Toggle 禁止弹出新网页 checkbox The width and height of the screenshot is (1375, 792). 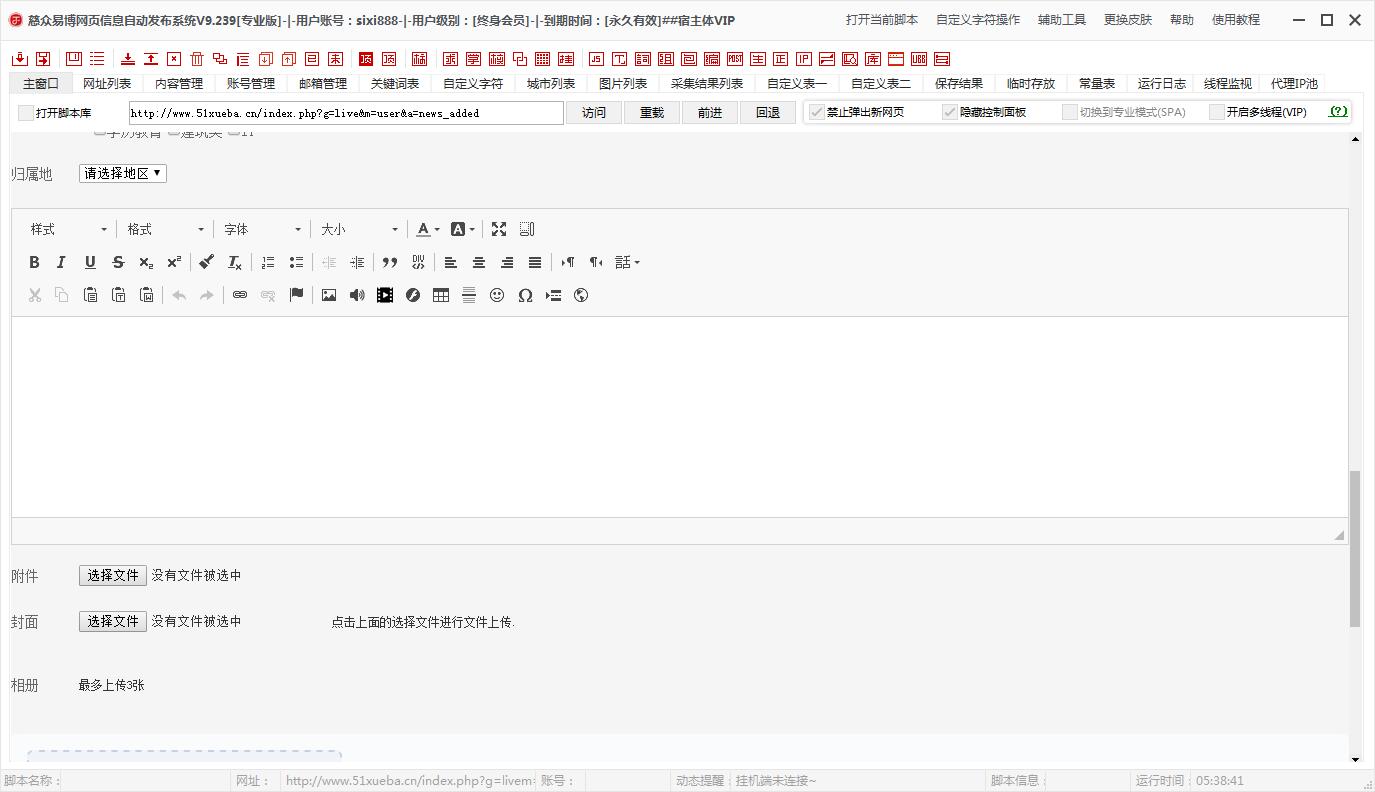pos(817,112)
